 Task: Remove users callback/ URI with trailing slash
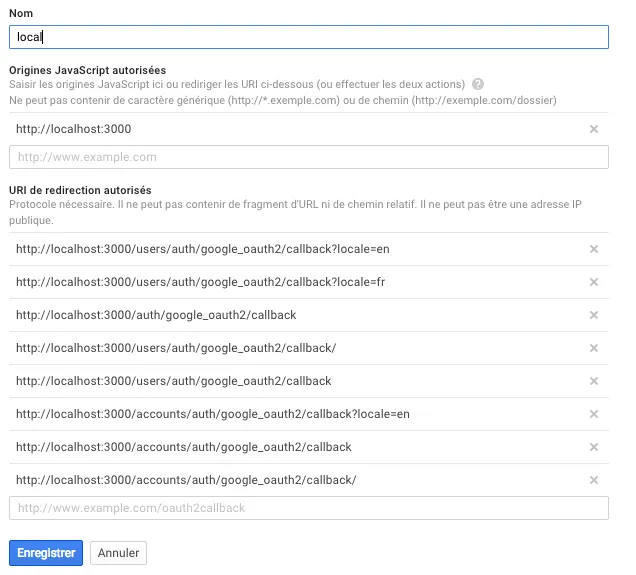tap(594, 348)
